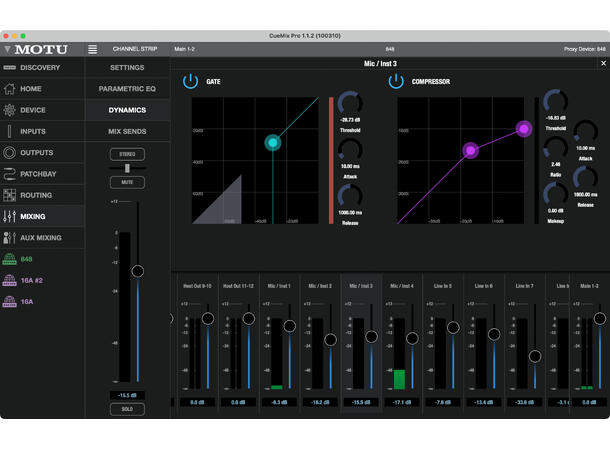Viewport: 610px width, 450px height.
Task: Open the Mix Sends tab
Action: click(x=127, y=131)
